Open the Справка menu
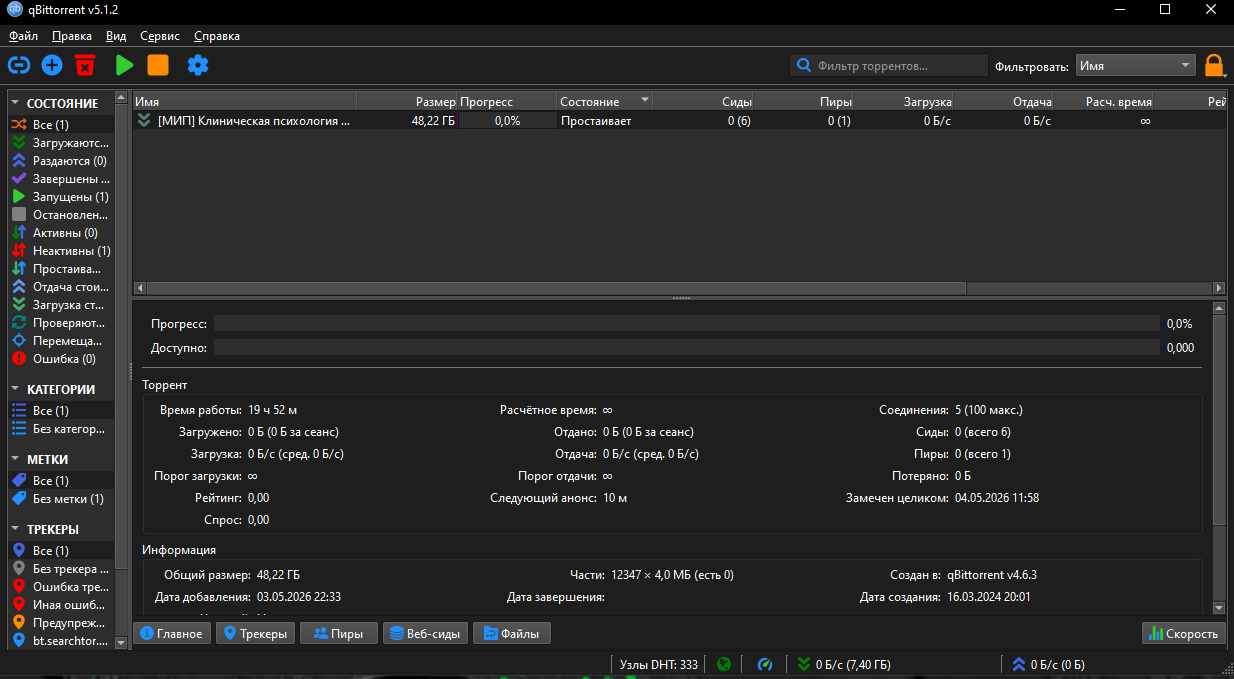Viewport: 1234px width, 679px height. (217, 36)
